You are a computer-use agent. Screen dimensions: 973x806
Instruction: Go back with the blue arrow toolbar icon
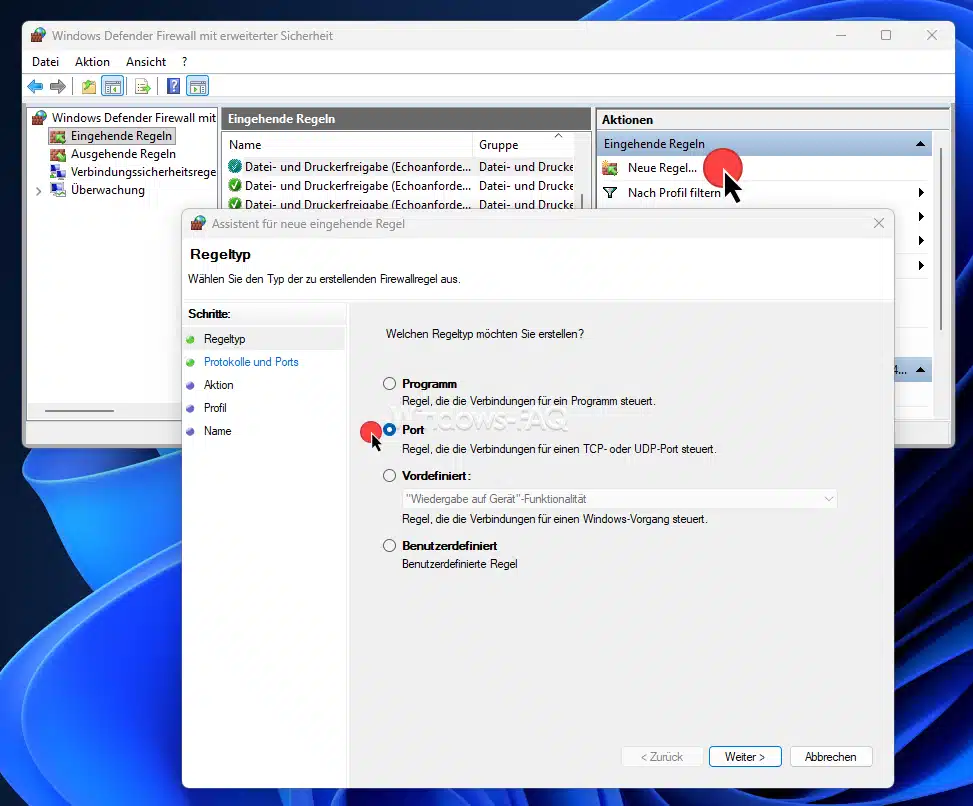click(x=35, y=86)
